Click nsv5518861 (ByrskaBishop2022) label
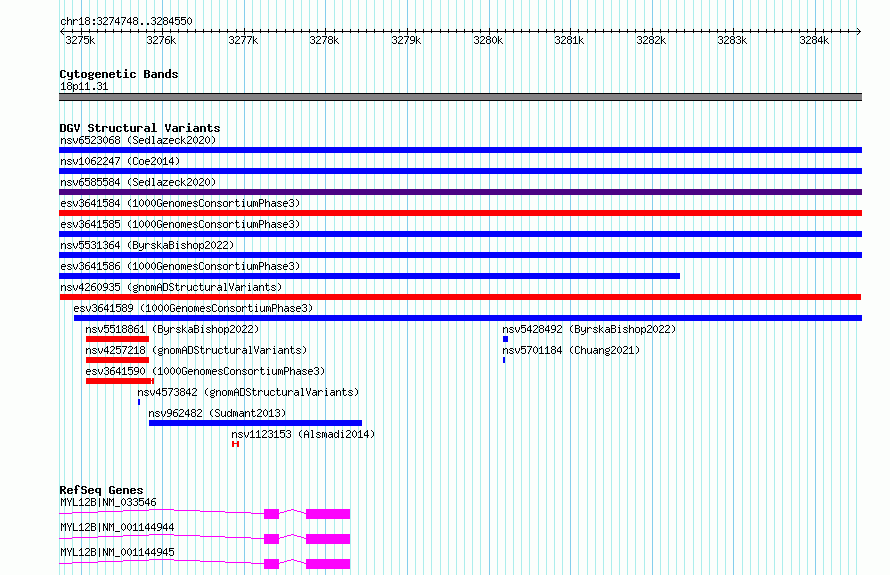Image resolution: width=890 pixels, height=575 pixels. [172, 329]
